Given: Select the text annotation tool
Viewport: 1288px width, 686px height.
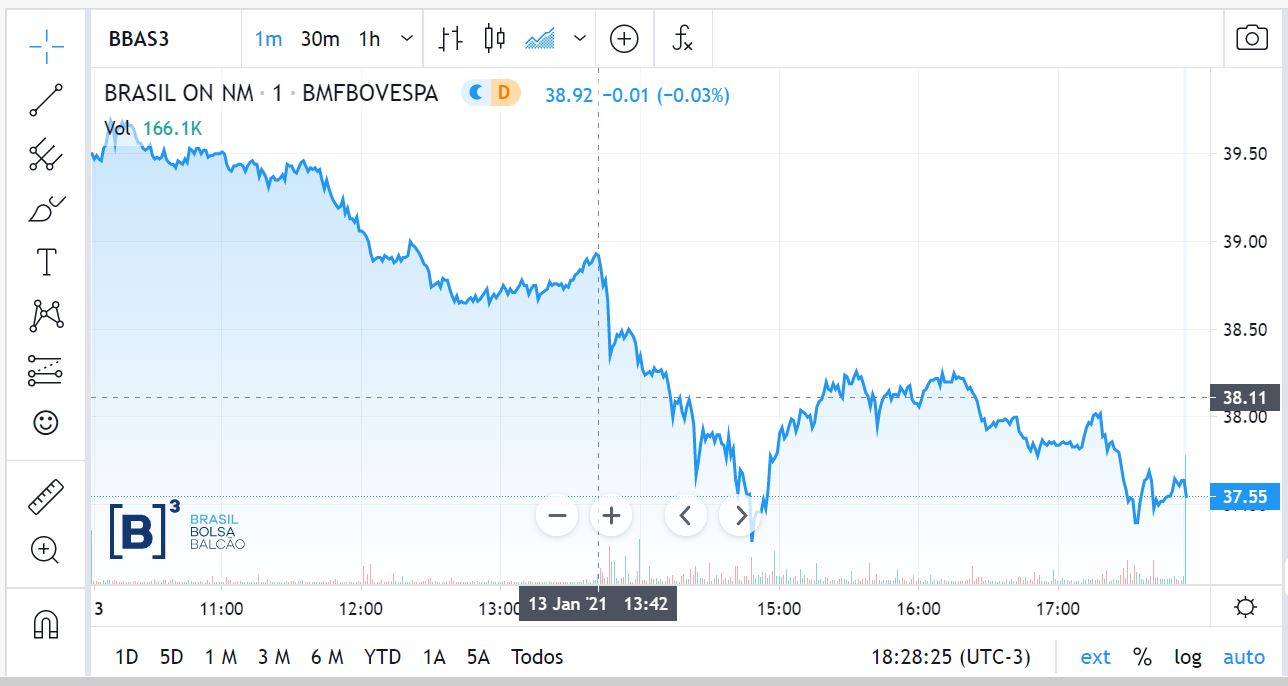Looking at the screenshot, I should pyautogui.click(x=46, y=263).
